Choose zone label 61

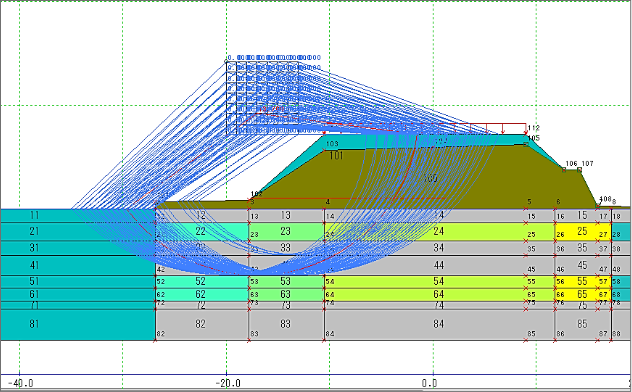34,295
